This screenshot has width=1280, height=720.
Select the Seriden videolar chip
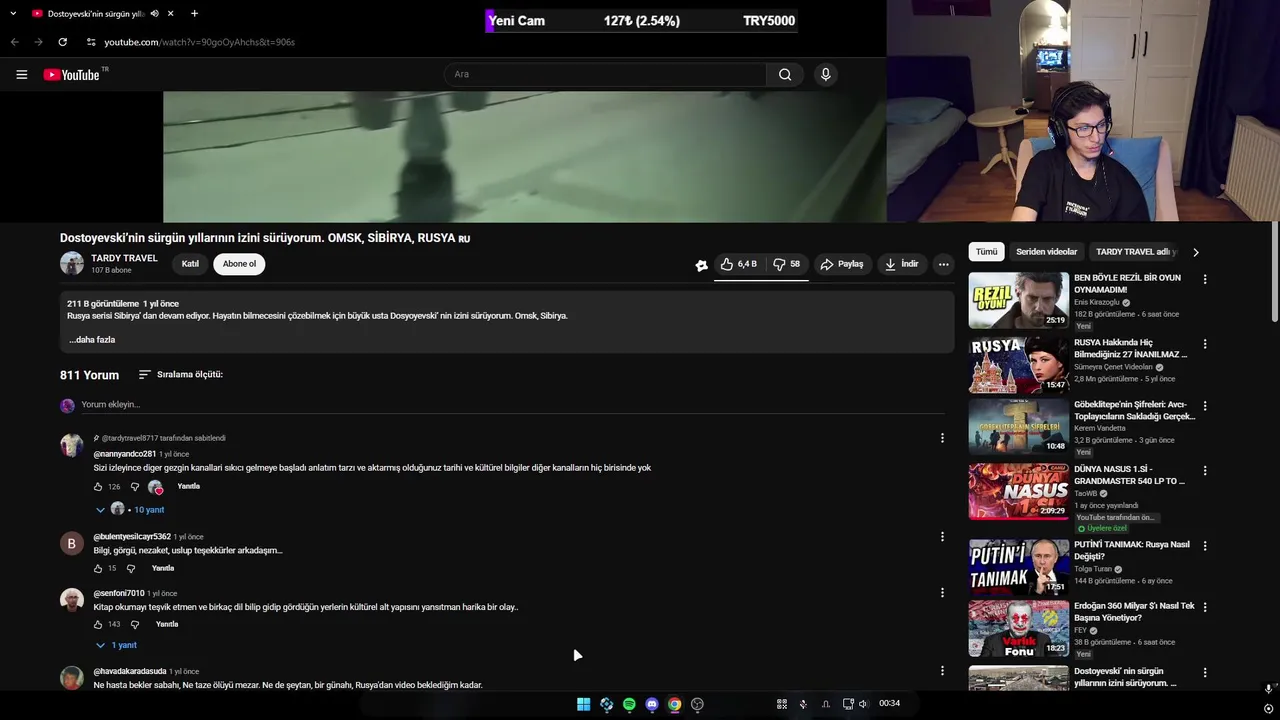tap(1046, 252)
